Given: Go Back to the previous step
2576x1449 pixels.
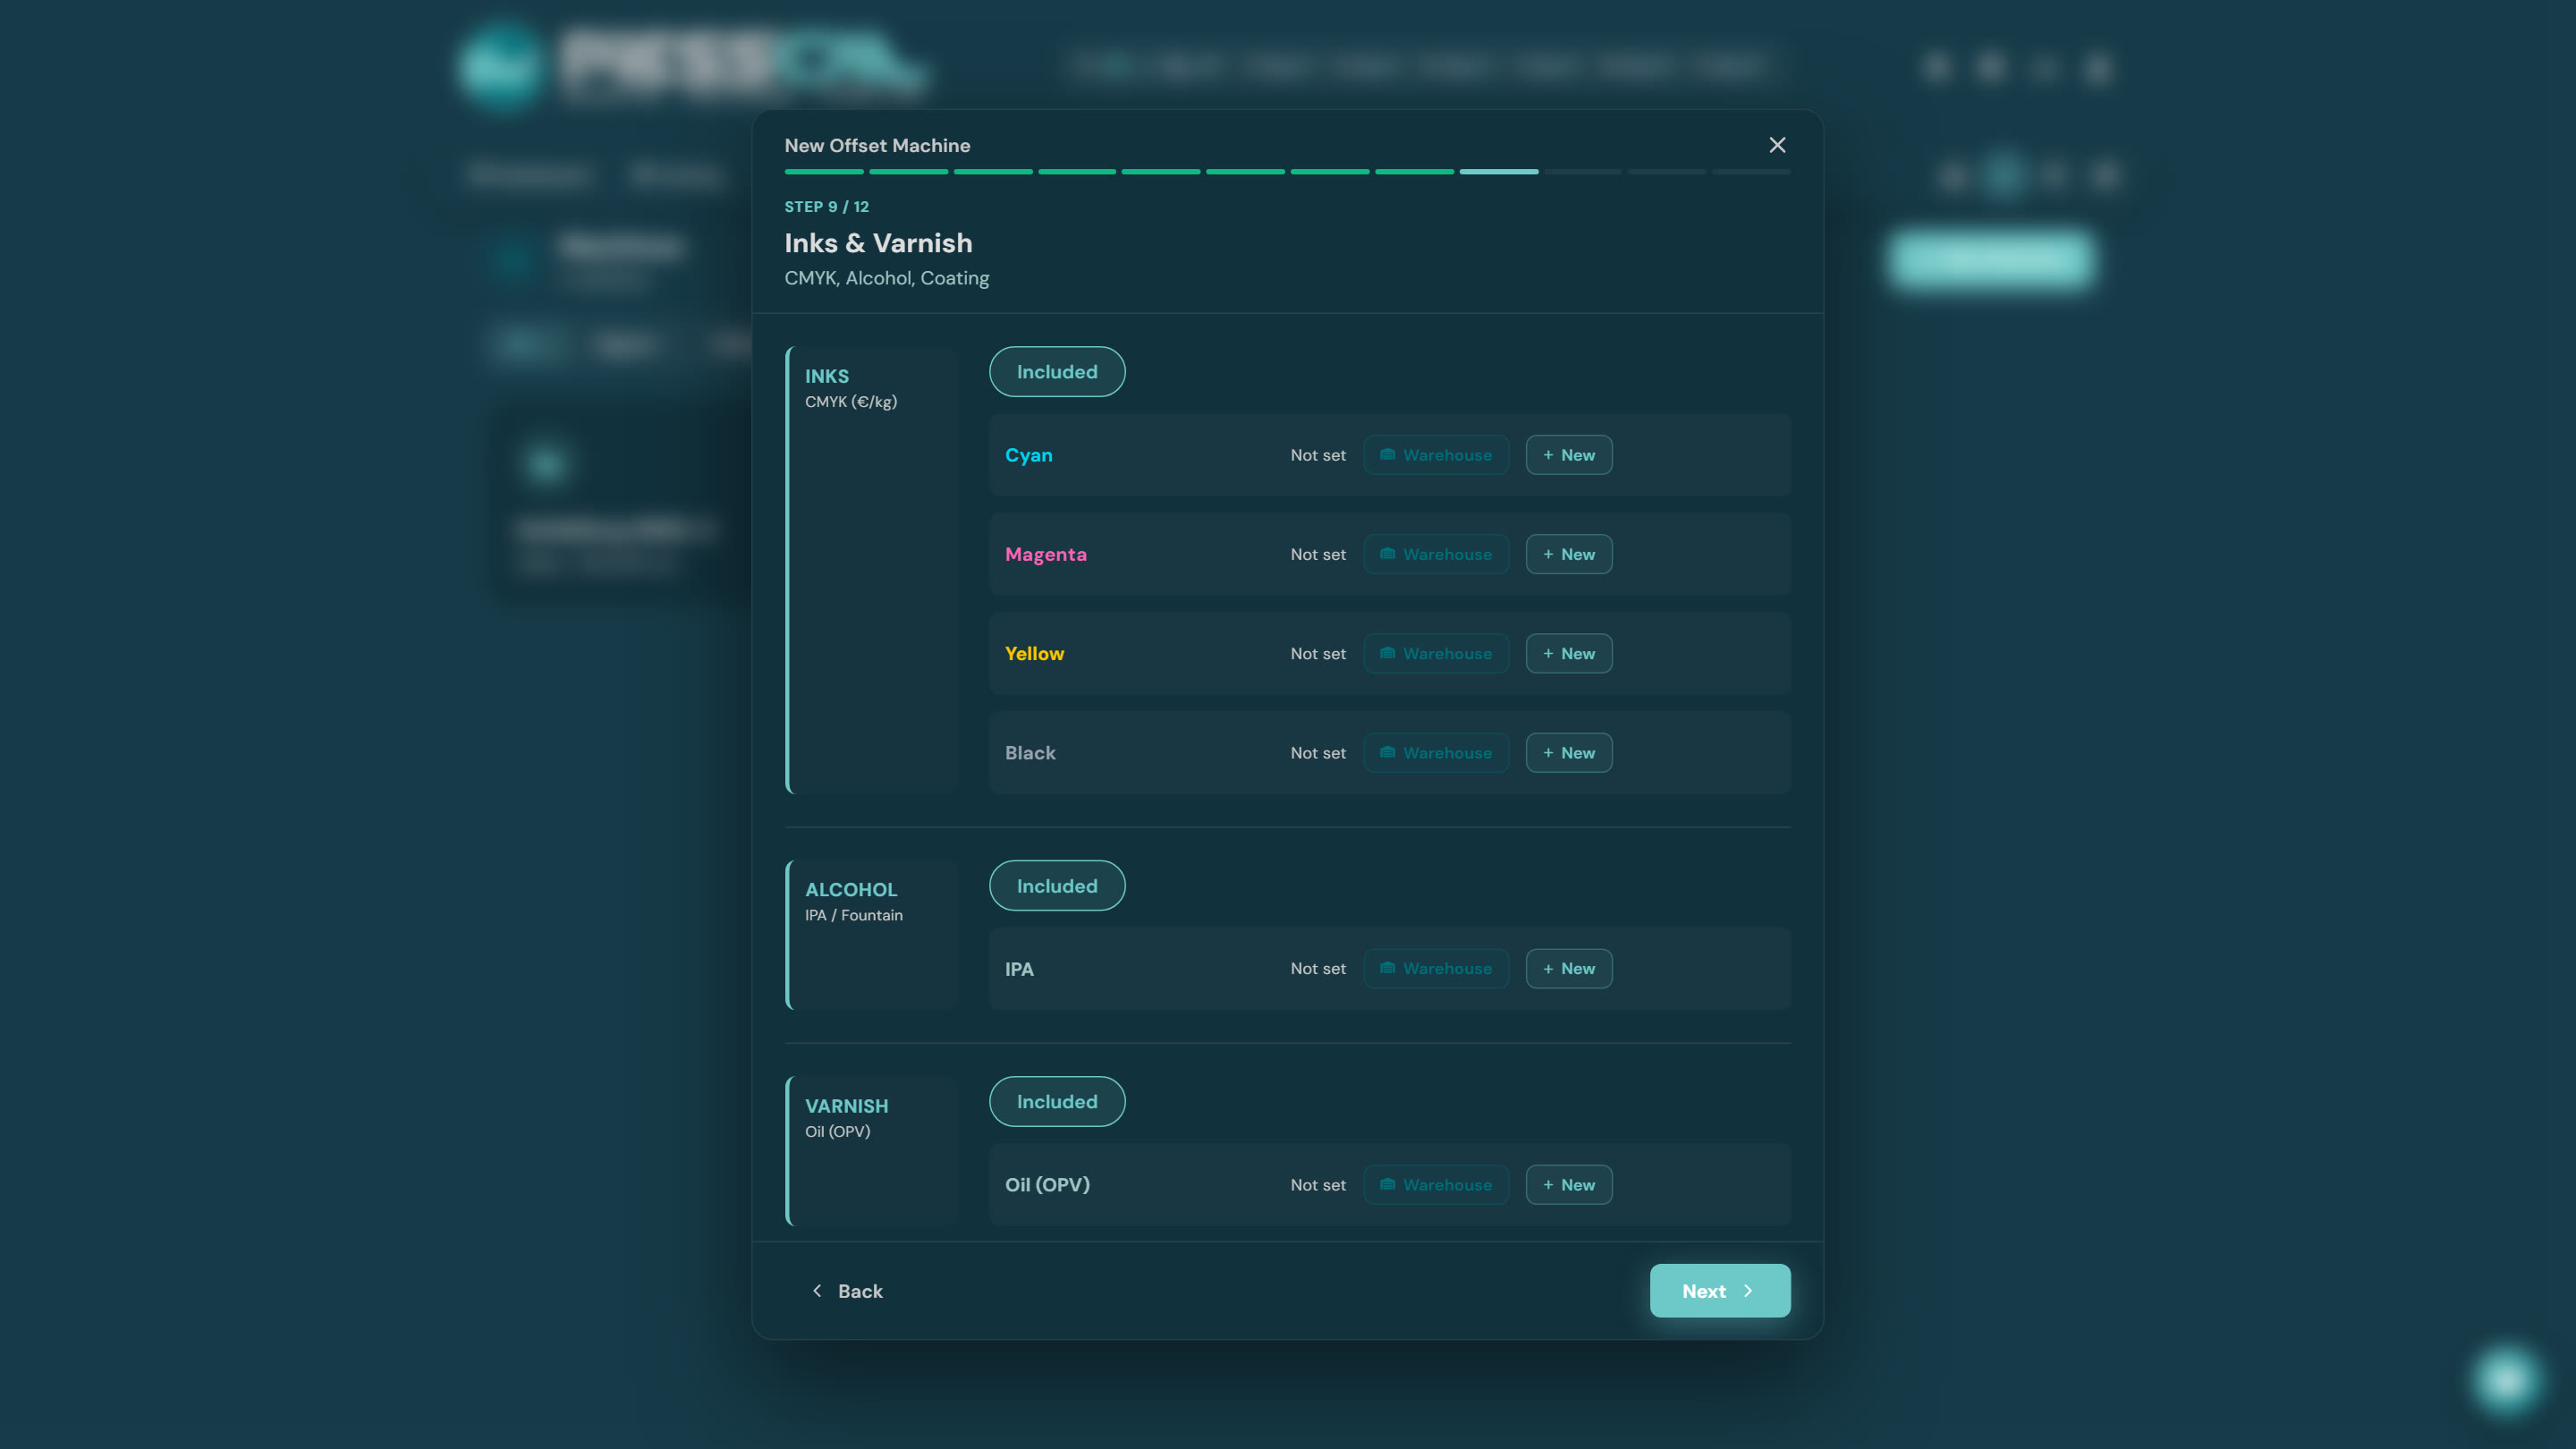Looking at the screenshot, I should (846, 1291).
